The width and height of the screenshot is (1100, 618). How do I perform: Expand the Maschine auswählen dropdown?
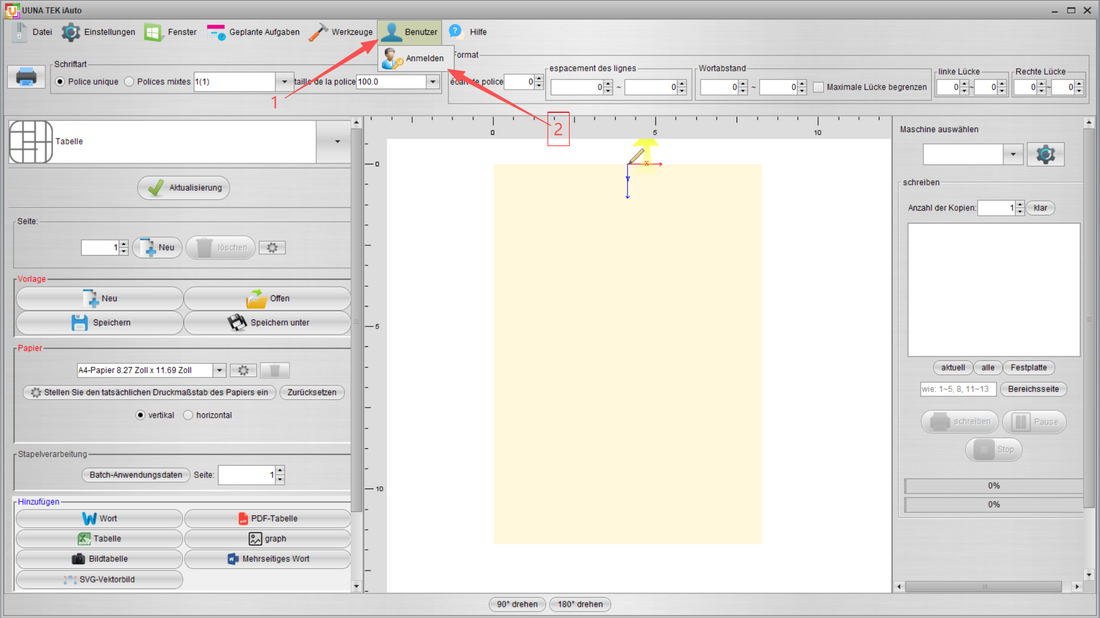click(1012, 154)
